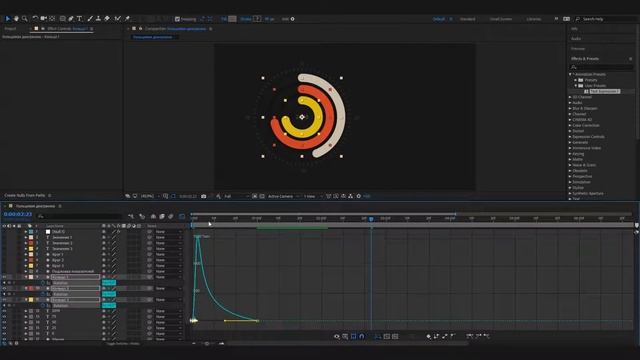Switch to the Default workspace

pyautogui.click(x=439, y=19)
